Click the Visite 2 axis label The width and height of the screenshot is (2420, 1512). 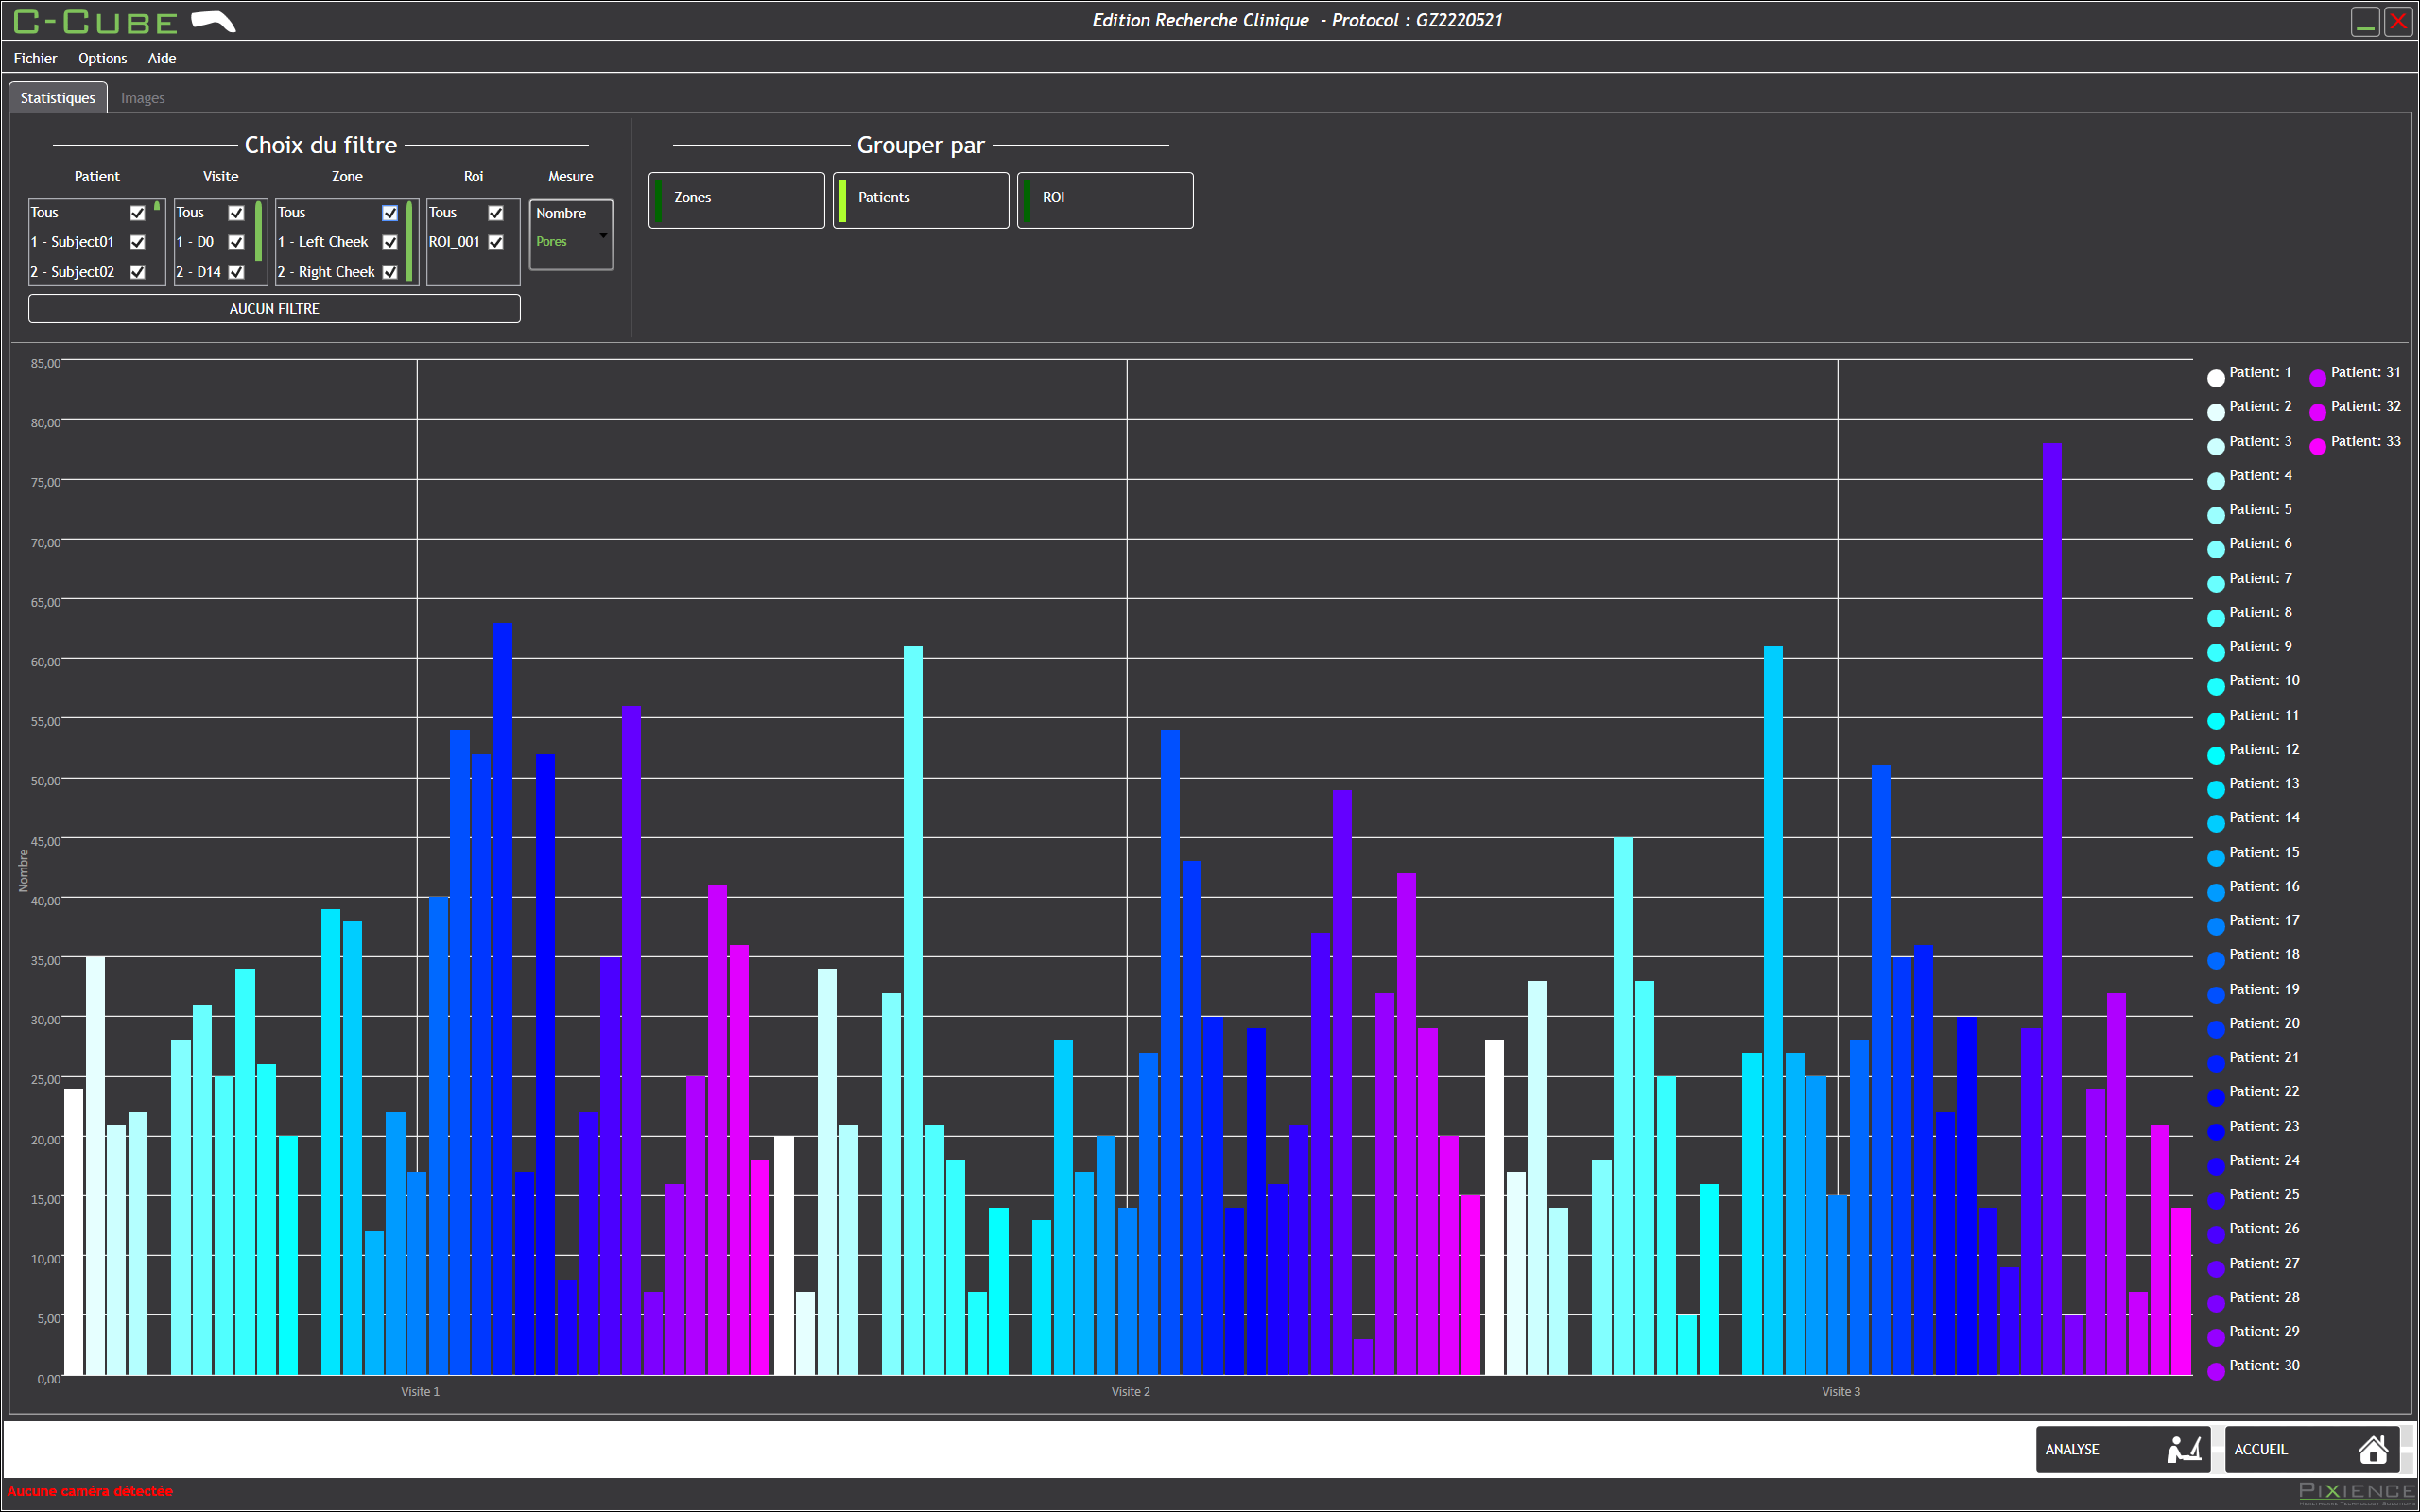pyautogui.click(x=1131, y=1391)
